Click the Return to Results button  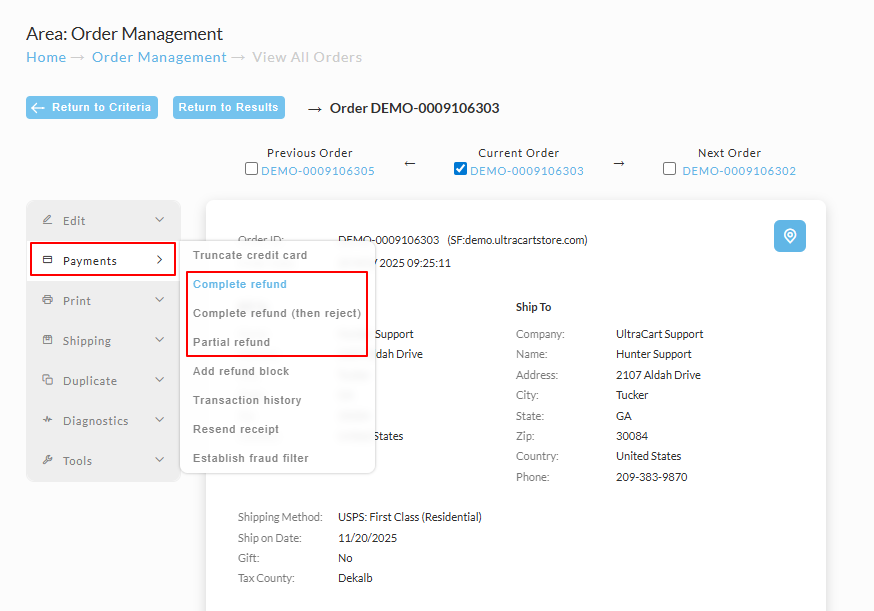(x=229, y=108)
